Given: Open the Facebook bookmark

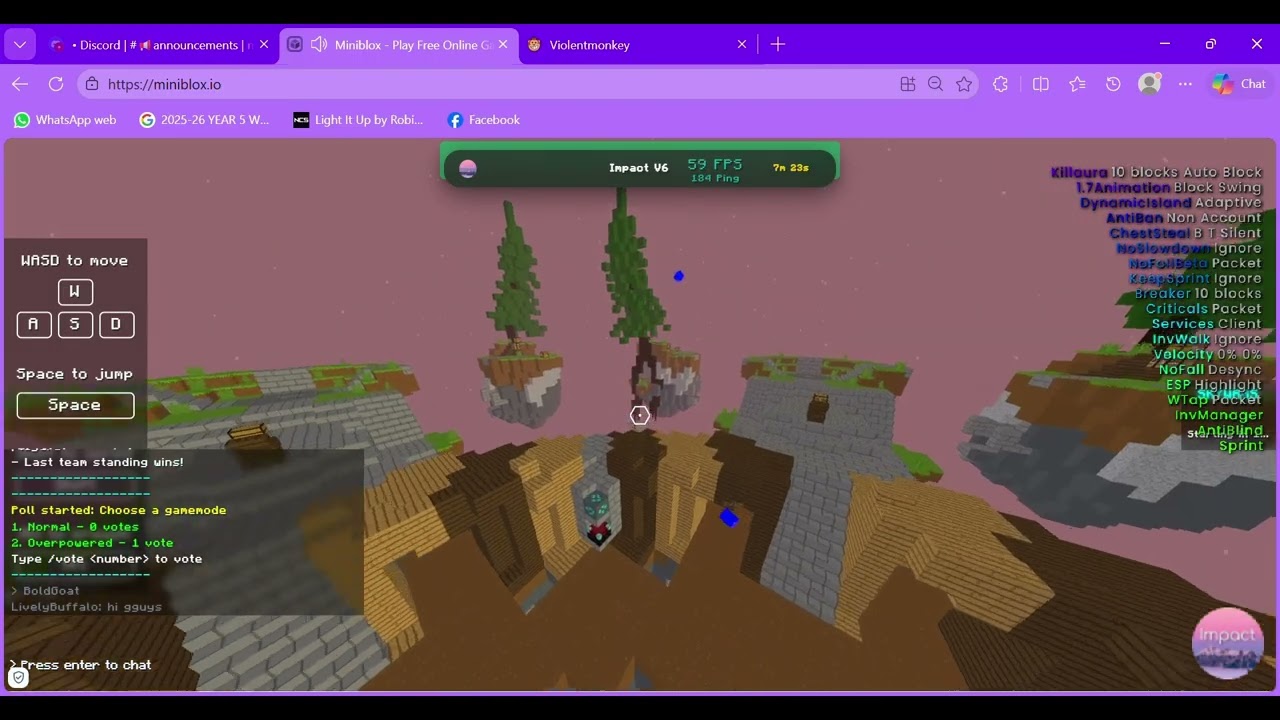Looking at the screenshot, I should [484, 120].
